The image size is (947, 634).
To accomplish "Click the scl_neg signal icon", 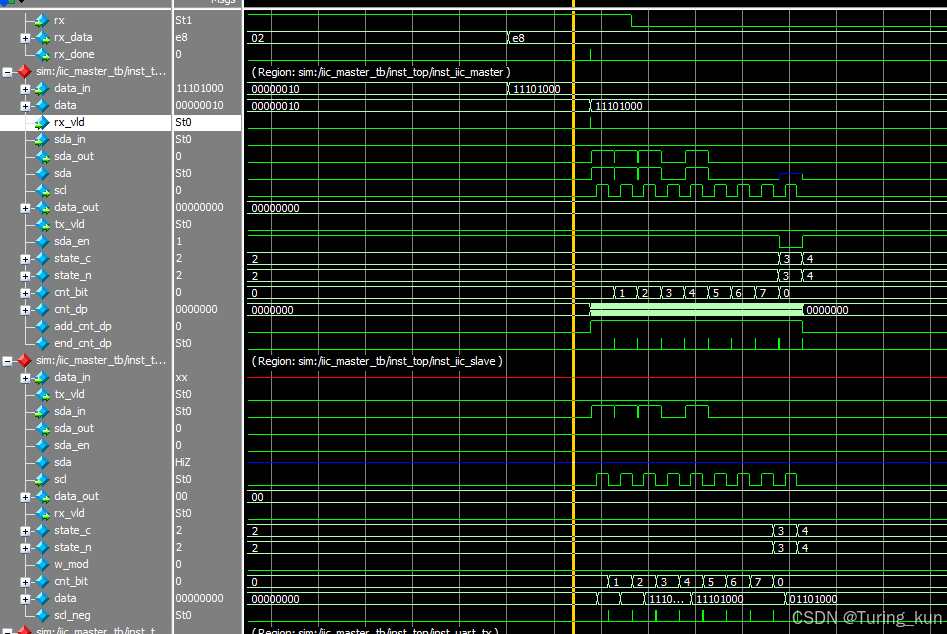I will 42,615.
